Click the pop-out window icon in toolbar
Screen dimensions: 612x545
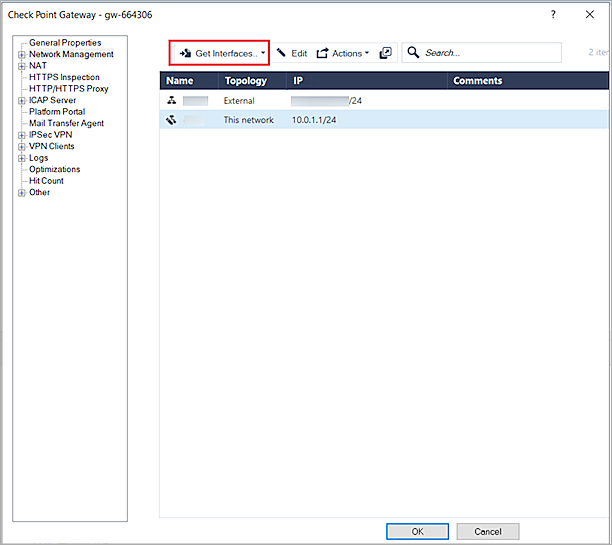coord(386,53)
